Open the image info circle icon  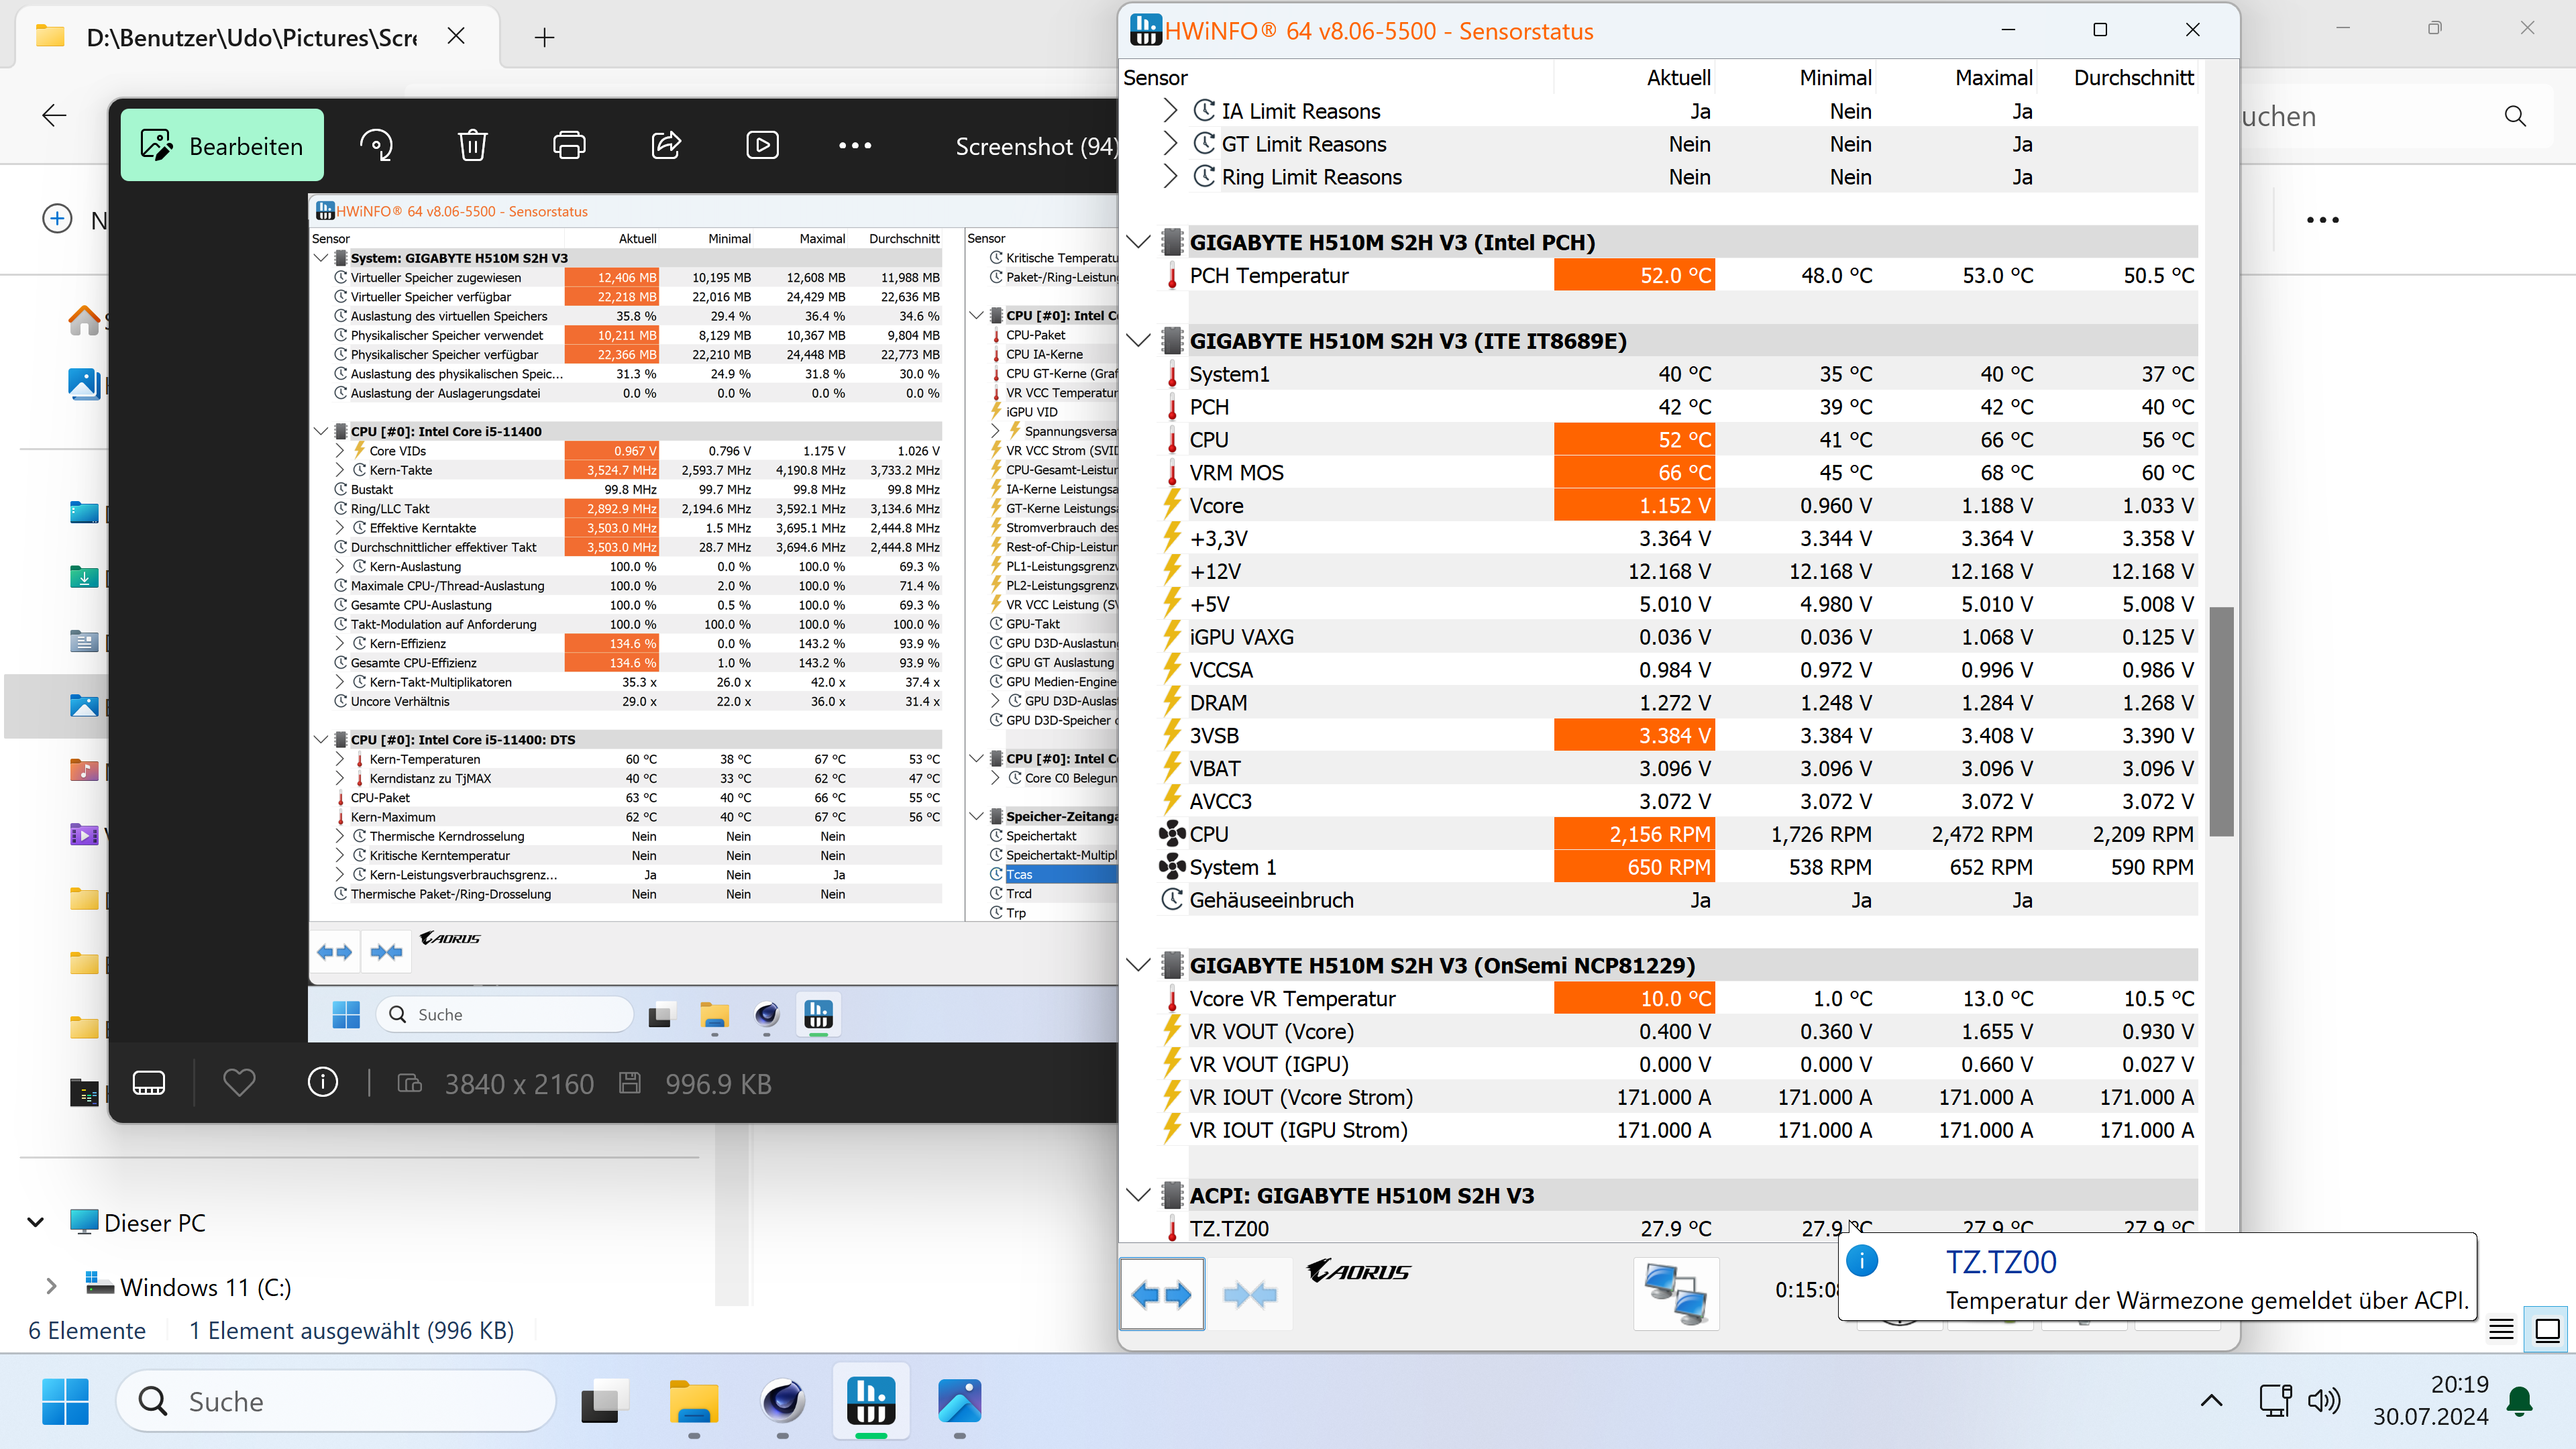[x=322, y=1082]
